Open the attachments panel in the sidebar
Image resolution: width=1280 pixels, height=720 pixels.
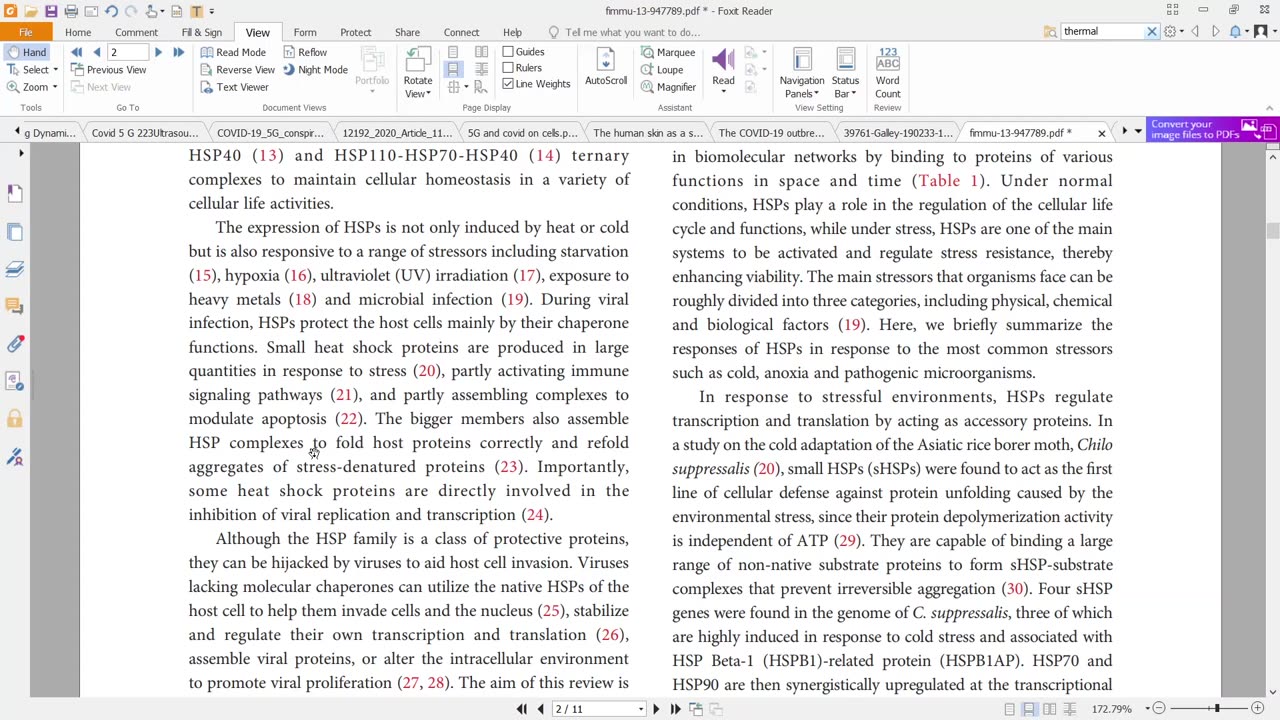pos(15,343)
